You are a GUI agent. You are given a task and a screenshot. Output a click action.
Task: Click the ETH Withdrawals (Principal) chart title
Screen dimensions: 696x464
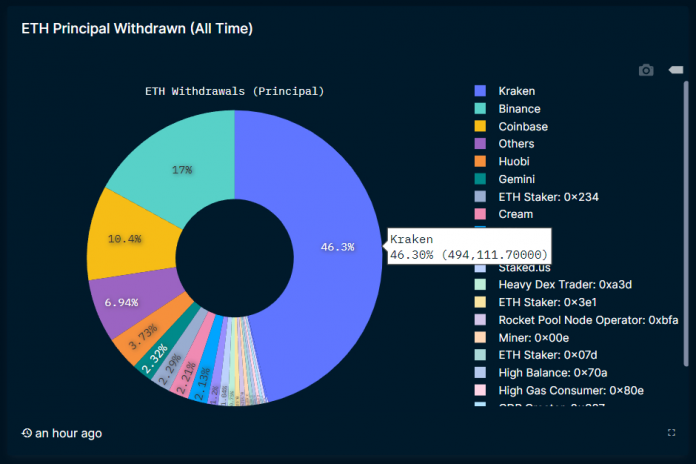tap(235, 91)
